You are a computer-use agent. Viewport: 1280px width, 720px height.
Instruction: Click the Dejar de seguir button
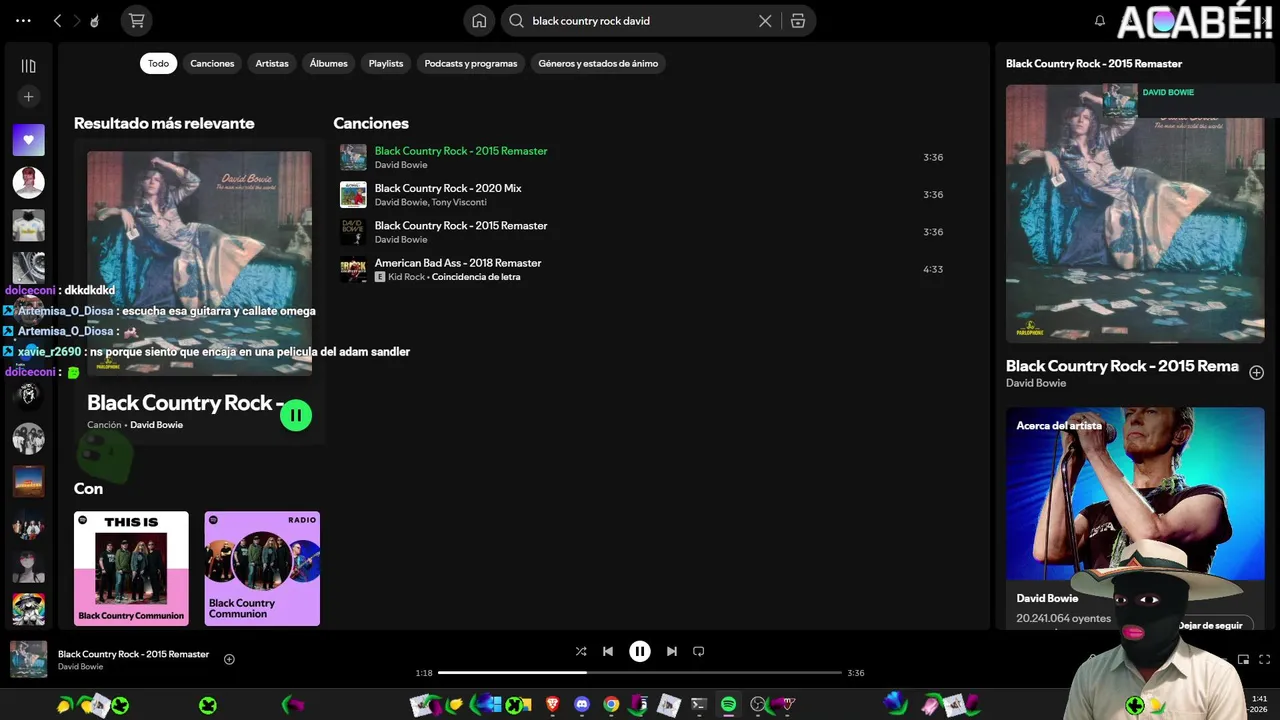(x=1210, y=625)
